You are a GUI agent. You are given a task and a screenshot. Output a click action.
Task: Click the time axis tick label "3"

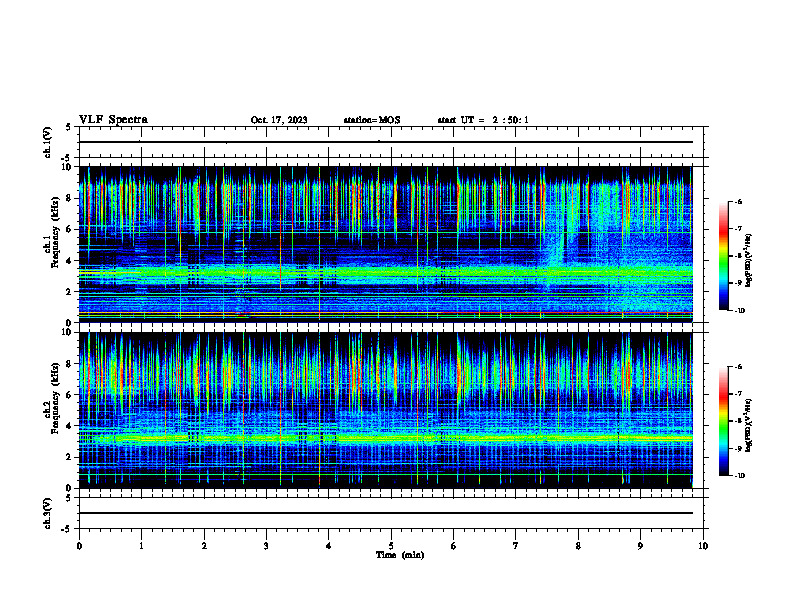[266, 546]
